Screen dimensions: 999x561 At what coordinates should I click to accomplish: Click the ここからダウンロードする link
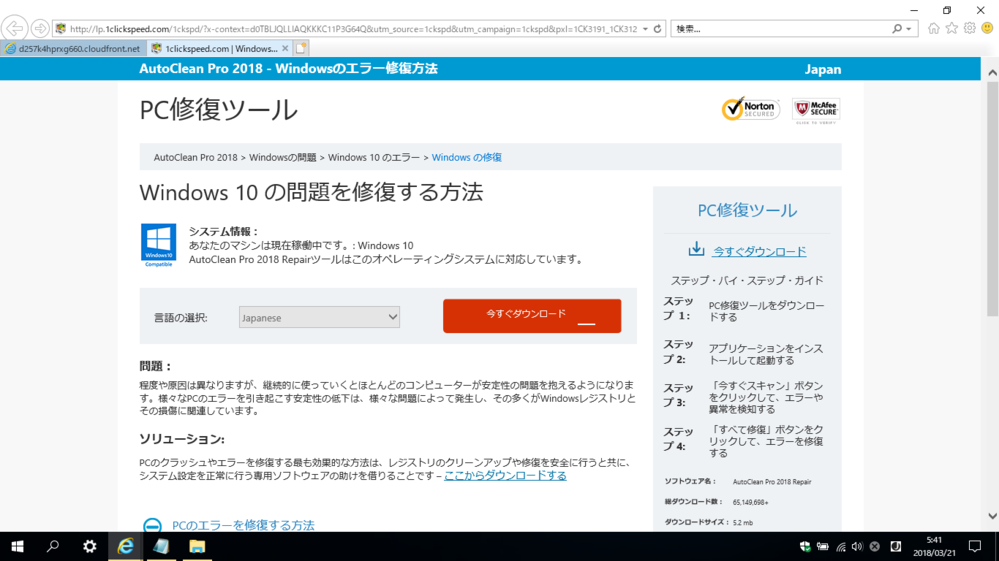click(x=505, y=476)
